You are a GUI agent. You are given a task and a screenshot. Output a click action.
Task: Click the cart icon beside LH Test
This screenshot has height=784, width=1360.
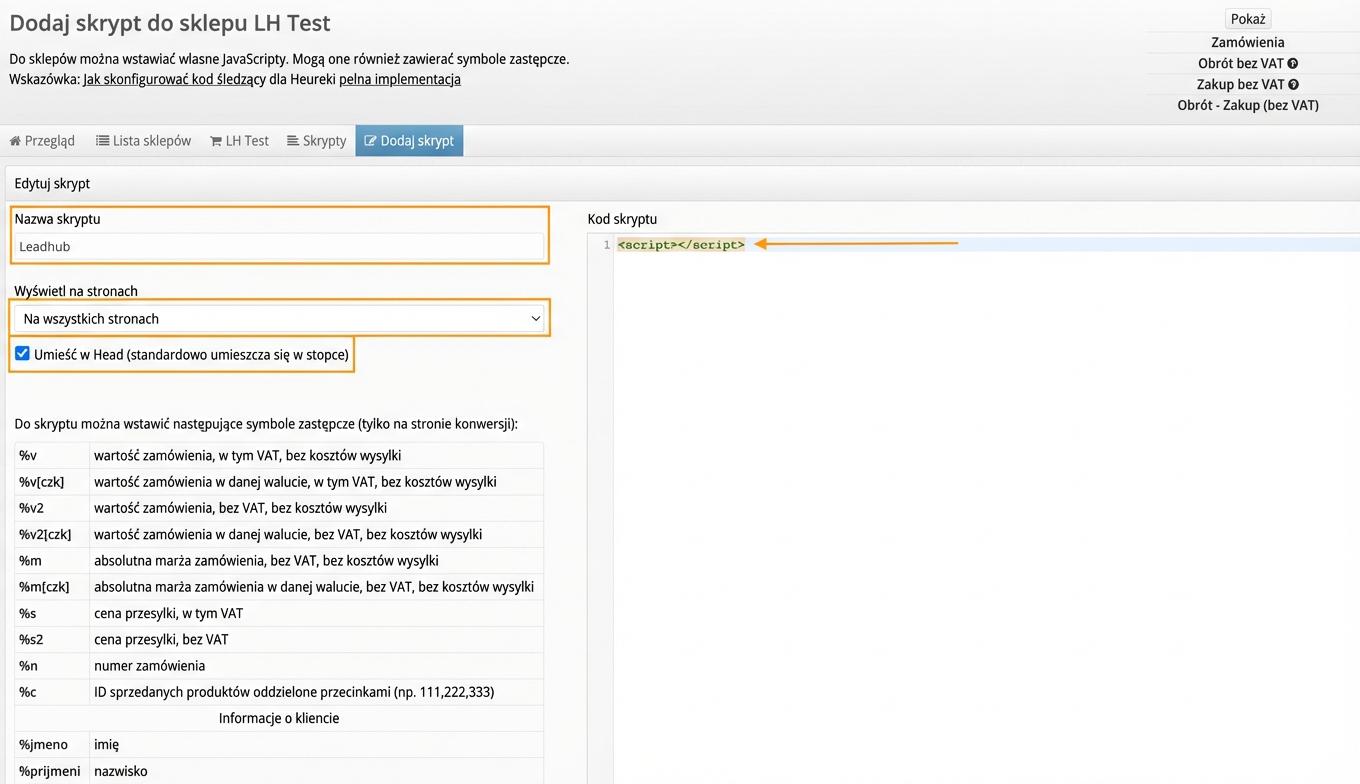(216, 141)
